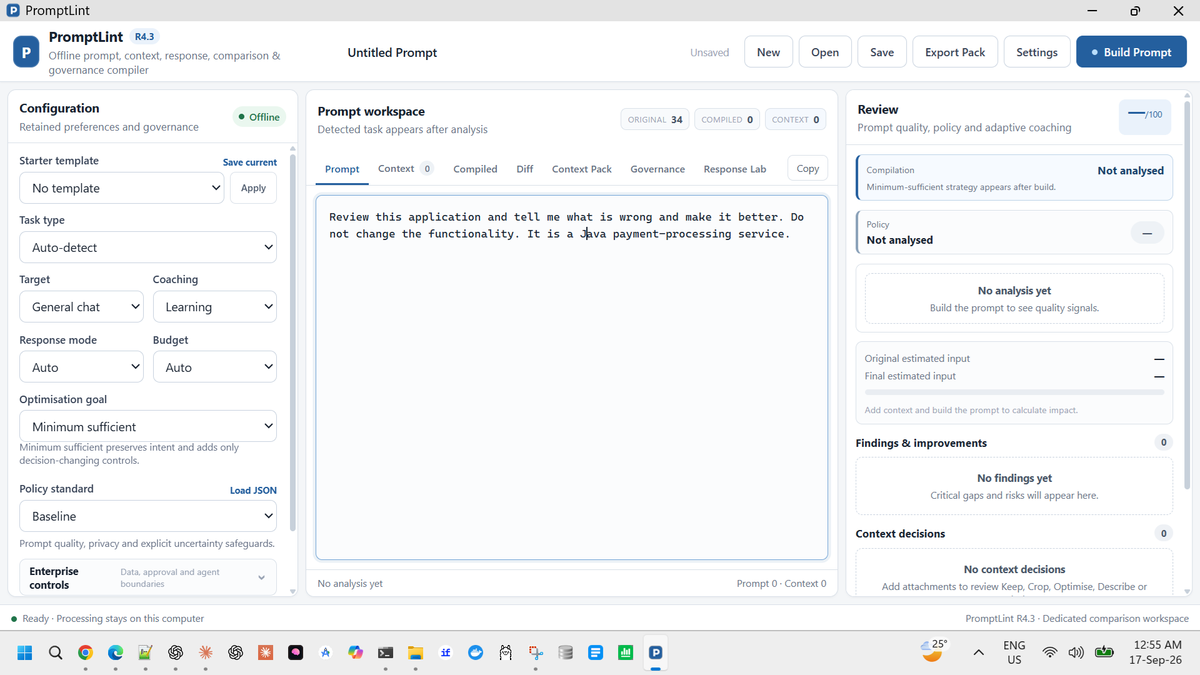Click the COMPILED 0 counter badge
1200x675 pixels.
click(x=727, y=119)
